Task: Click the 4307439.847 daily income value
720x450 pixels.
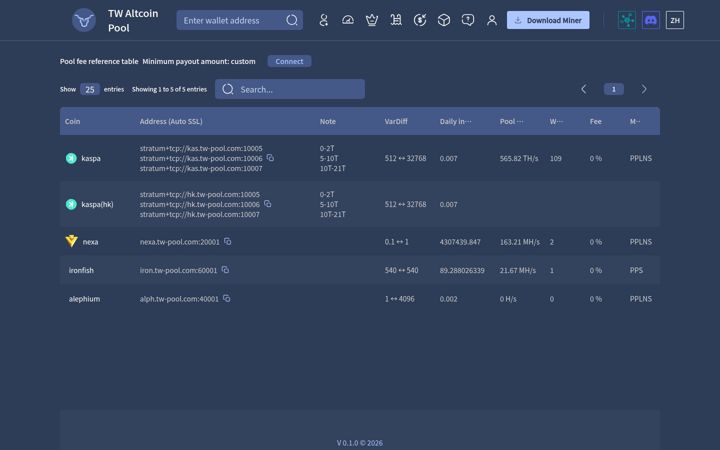Action: point(460,242)
